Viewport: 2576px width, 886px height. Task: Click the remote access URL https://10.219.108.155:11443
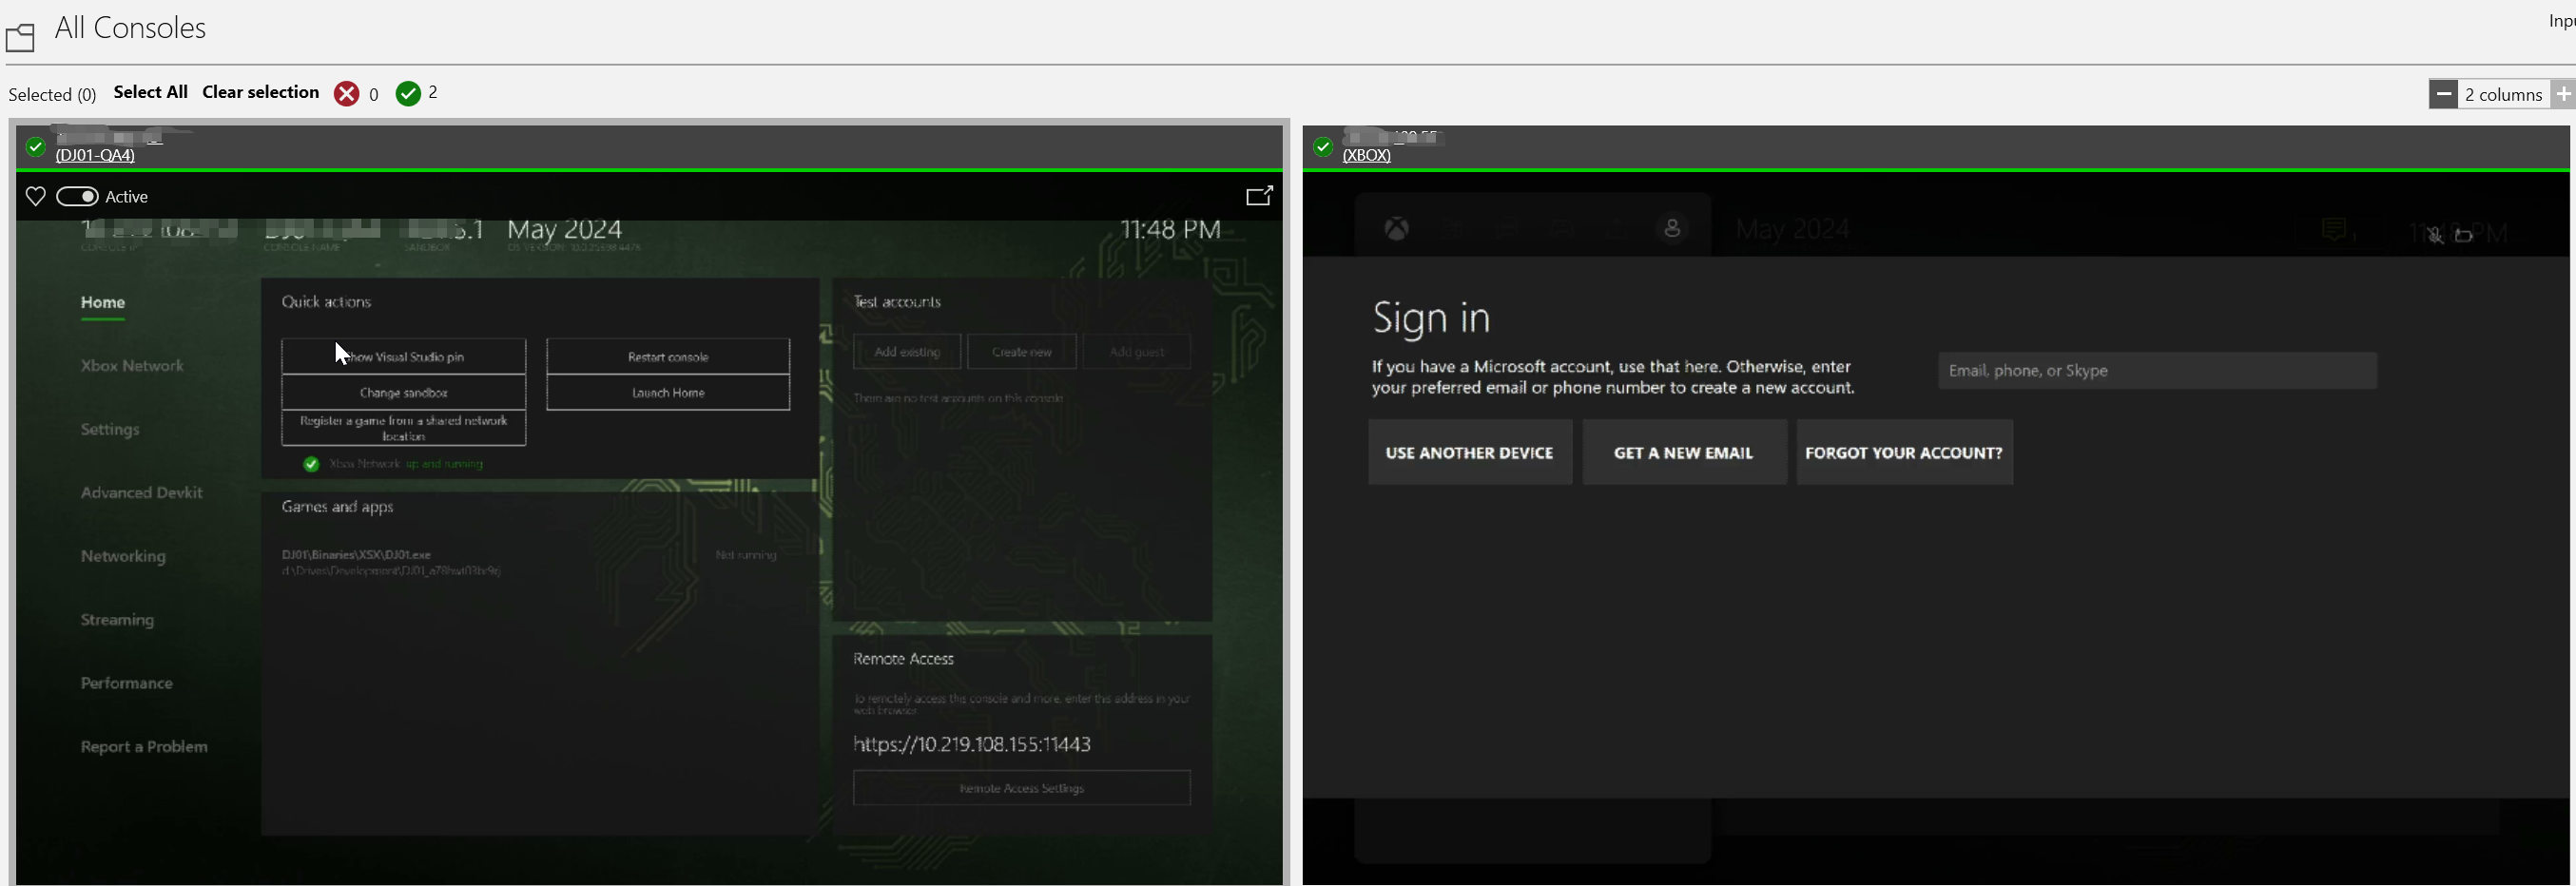tap(972, 745)
